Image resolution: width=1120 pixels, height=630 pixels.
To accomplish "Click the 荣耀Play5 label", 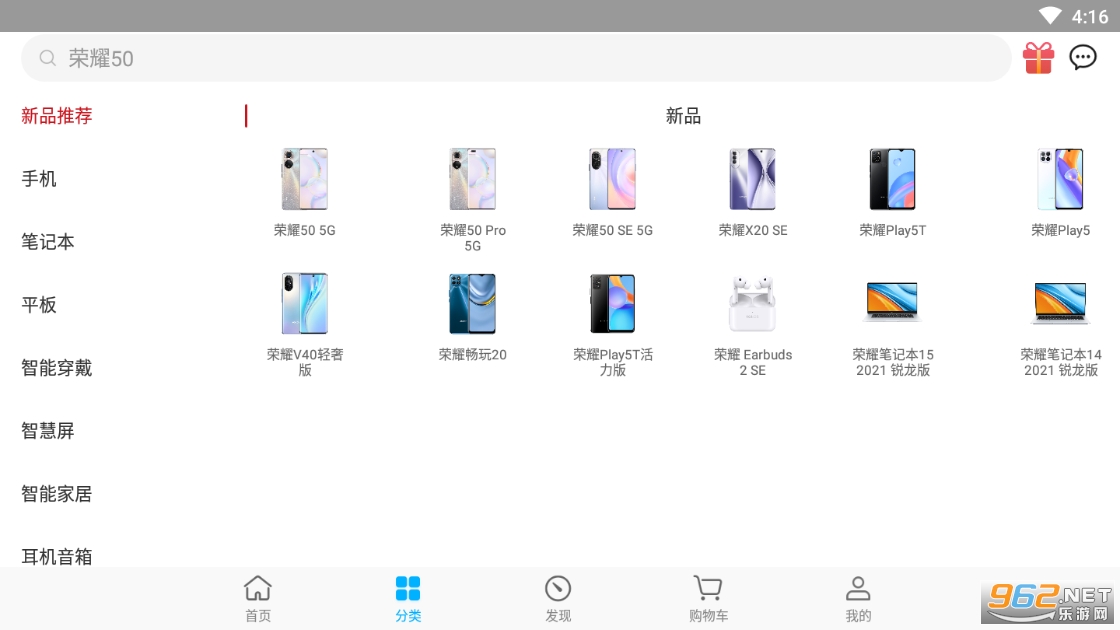I will [x=1060, y=230].
